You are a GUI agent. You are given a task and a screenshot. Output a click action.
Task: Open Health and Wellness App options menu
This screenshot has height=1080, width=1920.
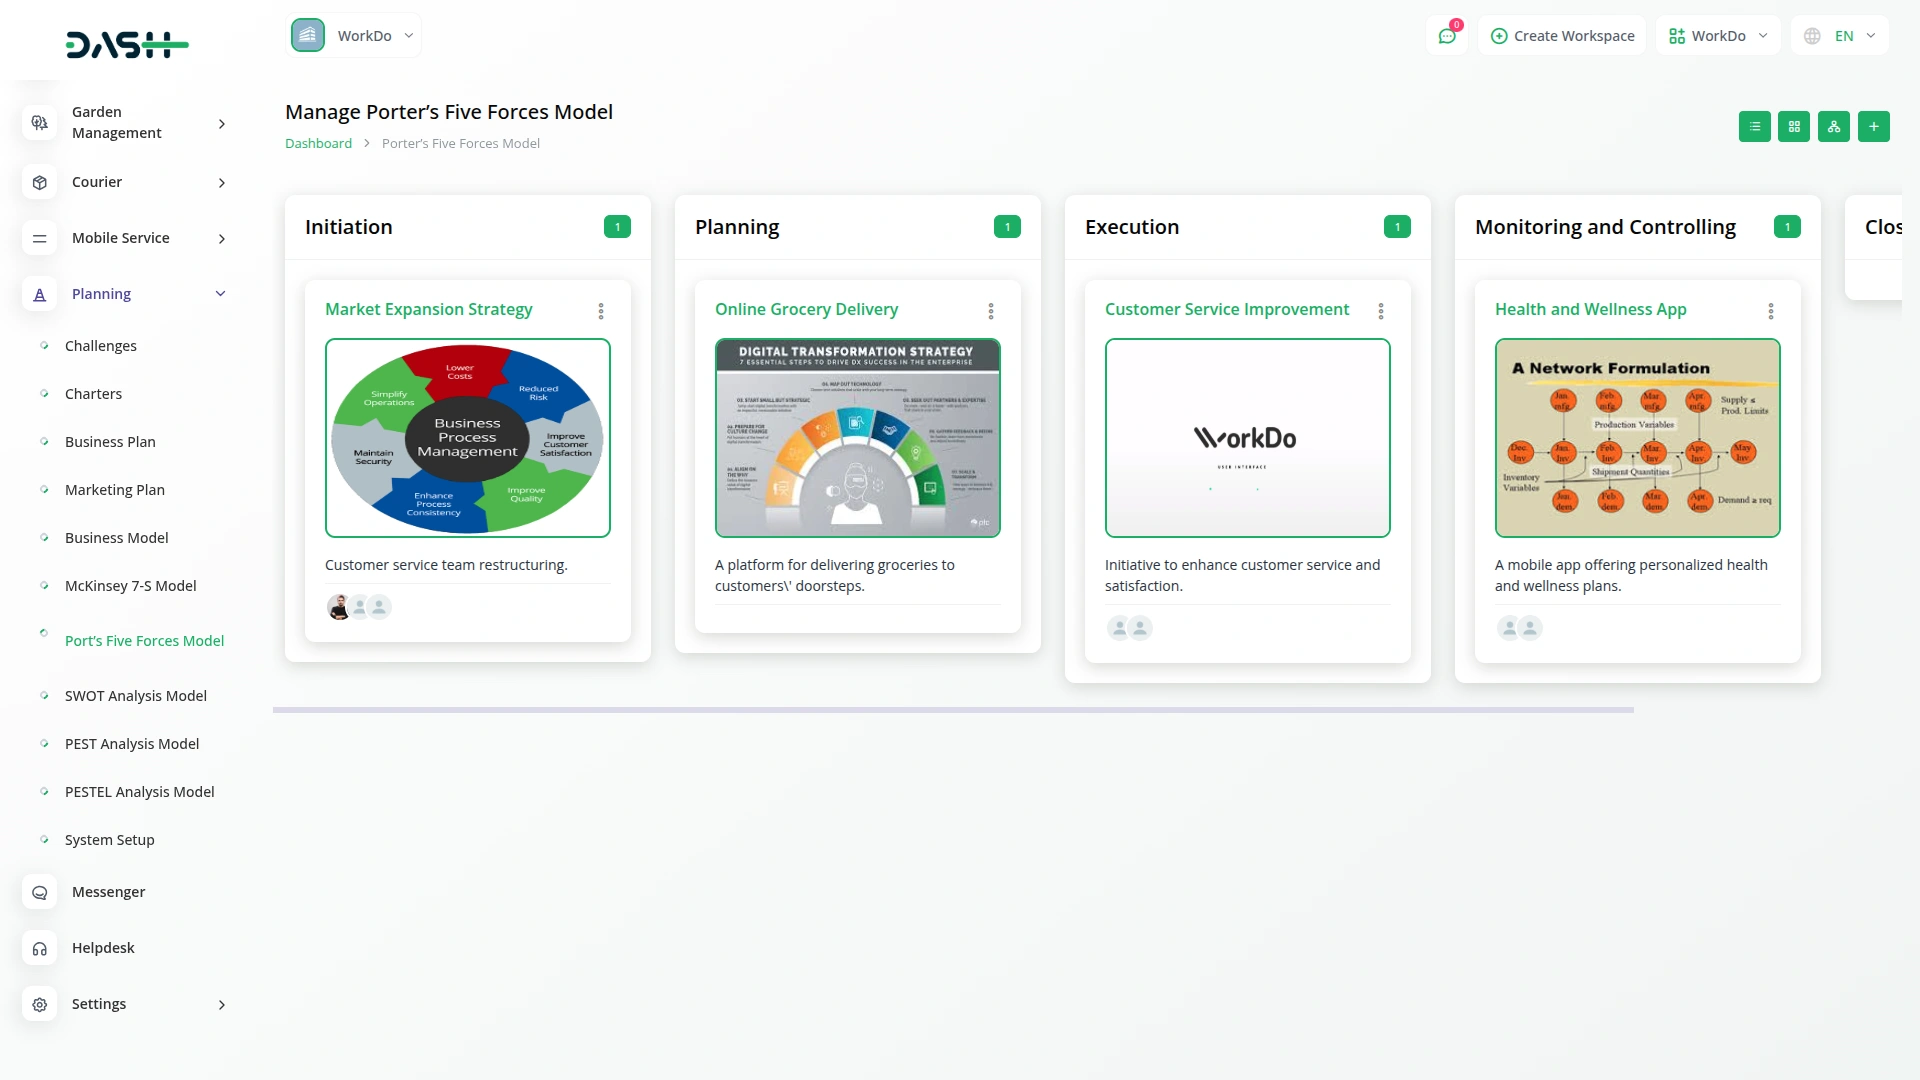[x=1771, y=311]
